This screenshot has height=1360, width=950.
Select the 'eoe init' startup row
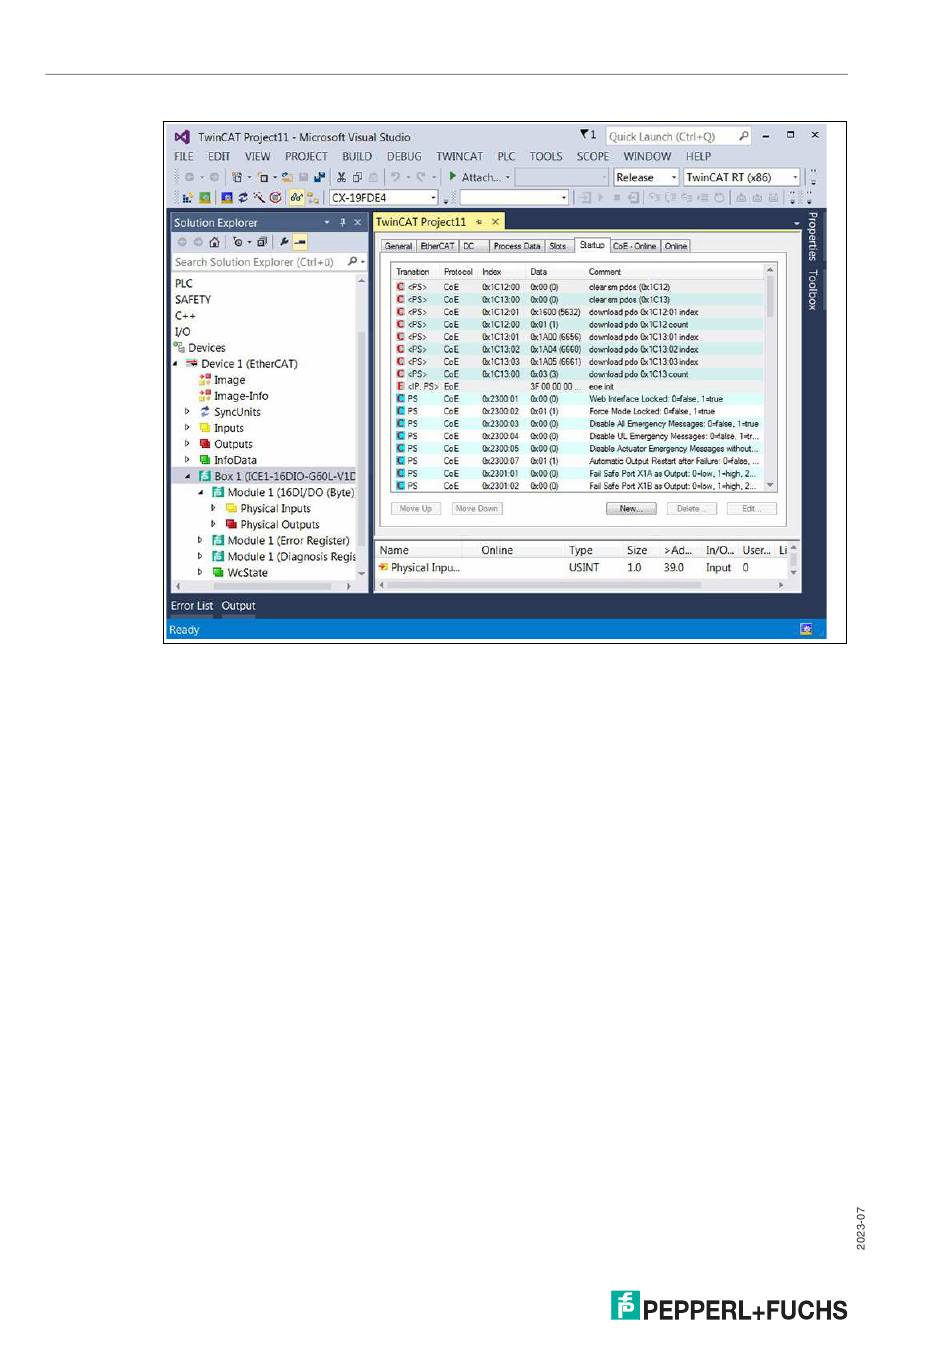click(579, 386)
